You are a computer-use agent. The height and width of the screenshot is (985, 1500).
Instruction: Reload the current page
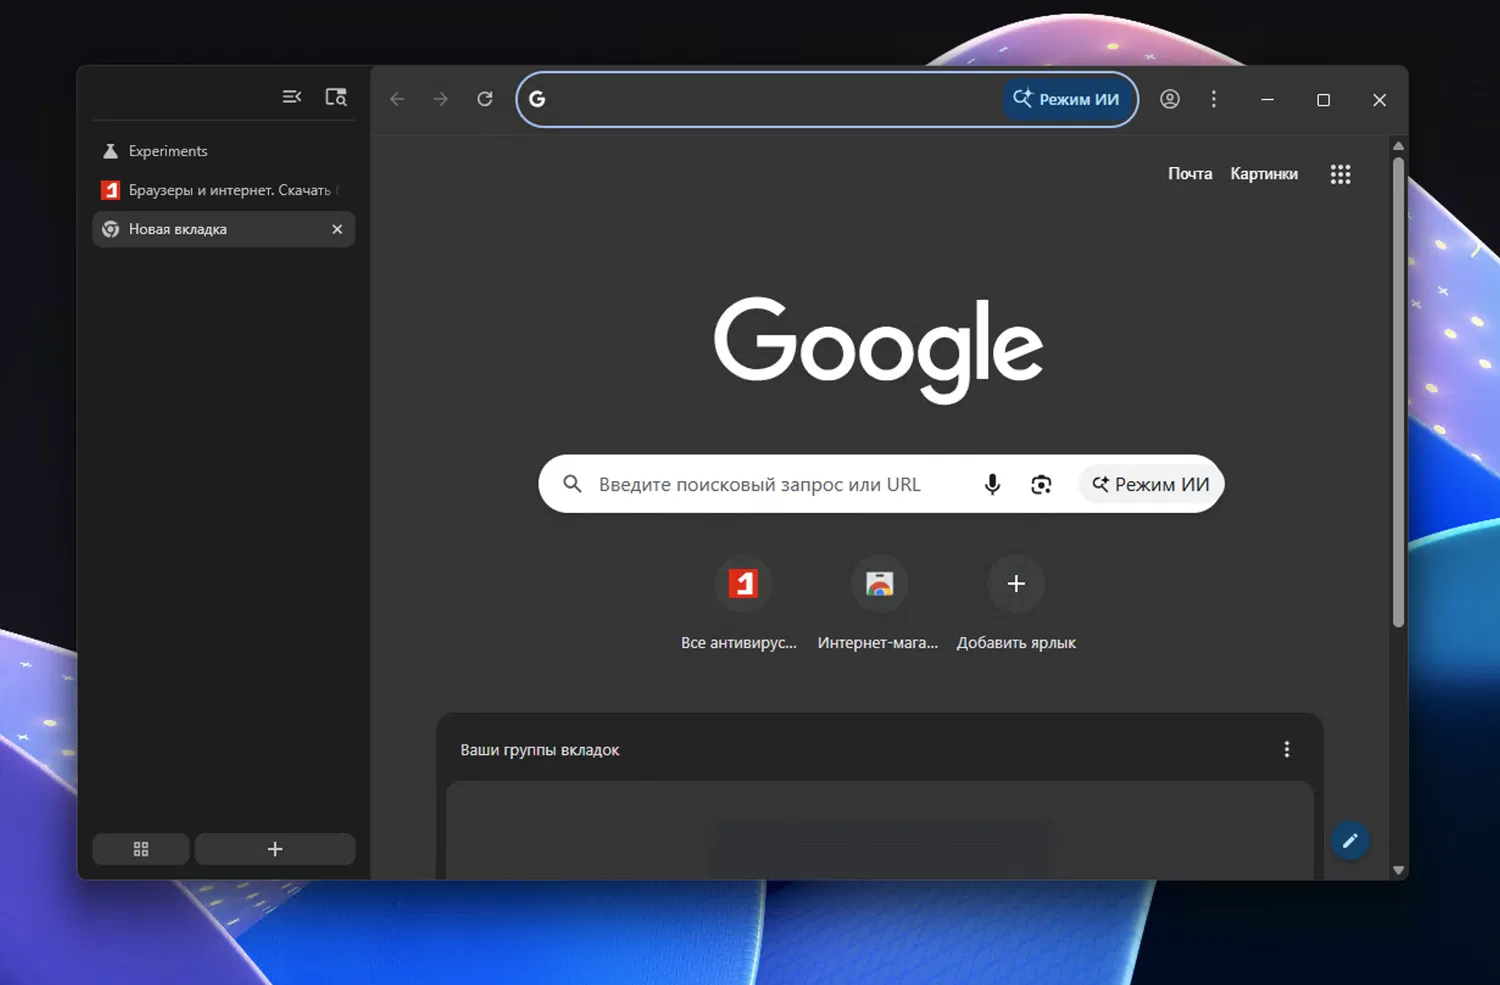485,99
